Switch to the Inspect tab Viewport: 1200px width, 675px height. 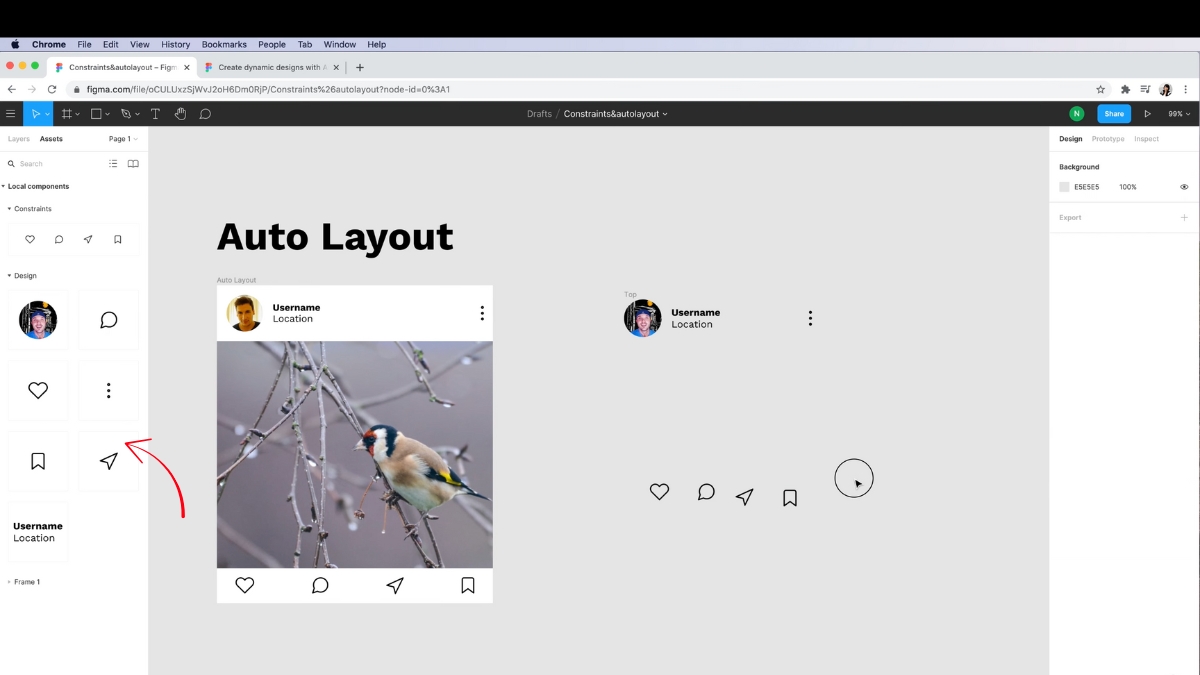tap(1147, 139)
